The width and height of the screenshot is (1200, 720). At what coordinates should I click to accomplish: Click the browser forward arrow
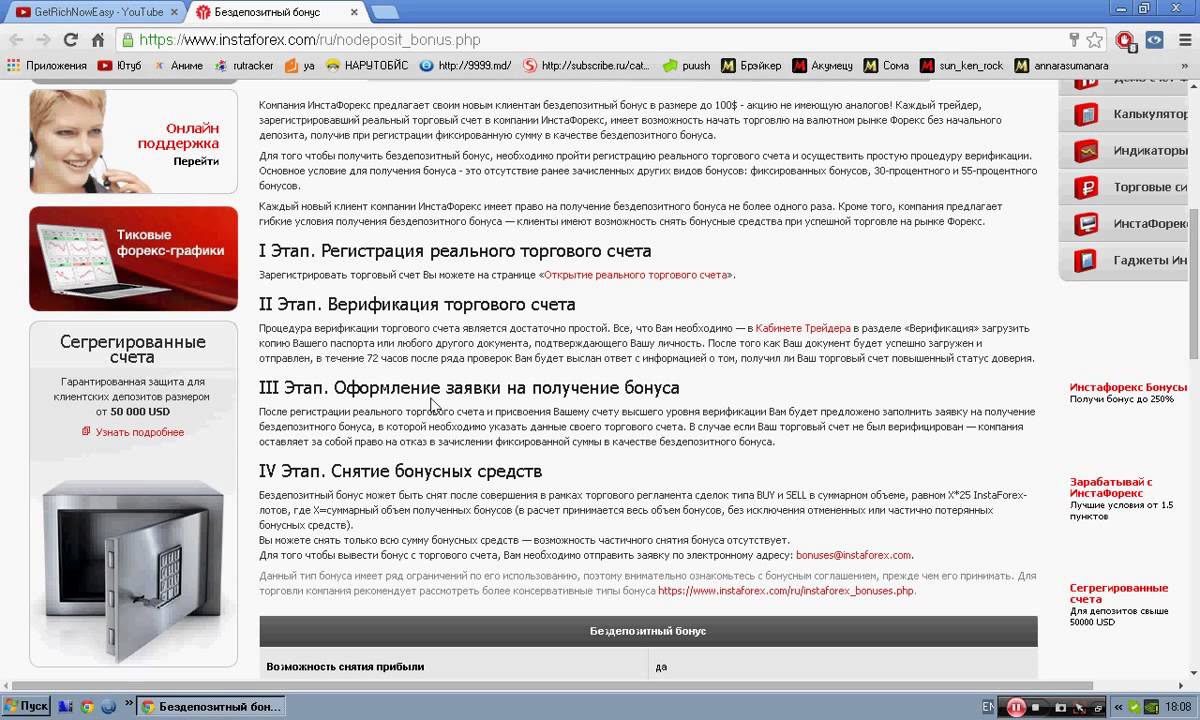click(x=43, y=40)
